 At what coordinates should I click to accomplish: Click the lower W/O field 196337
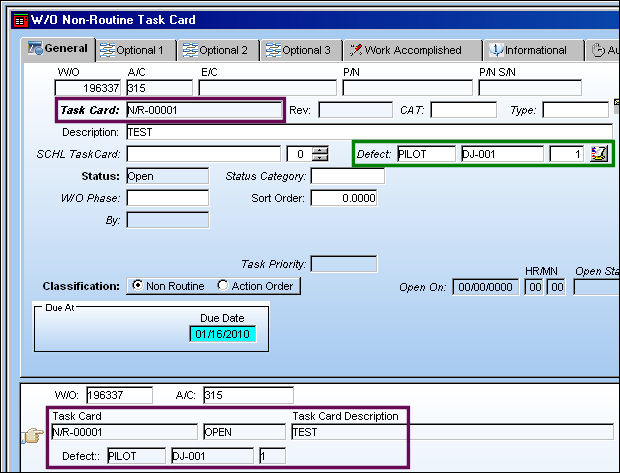[x=119, y=395]
